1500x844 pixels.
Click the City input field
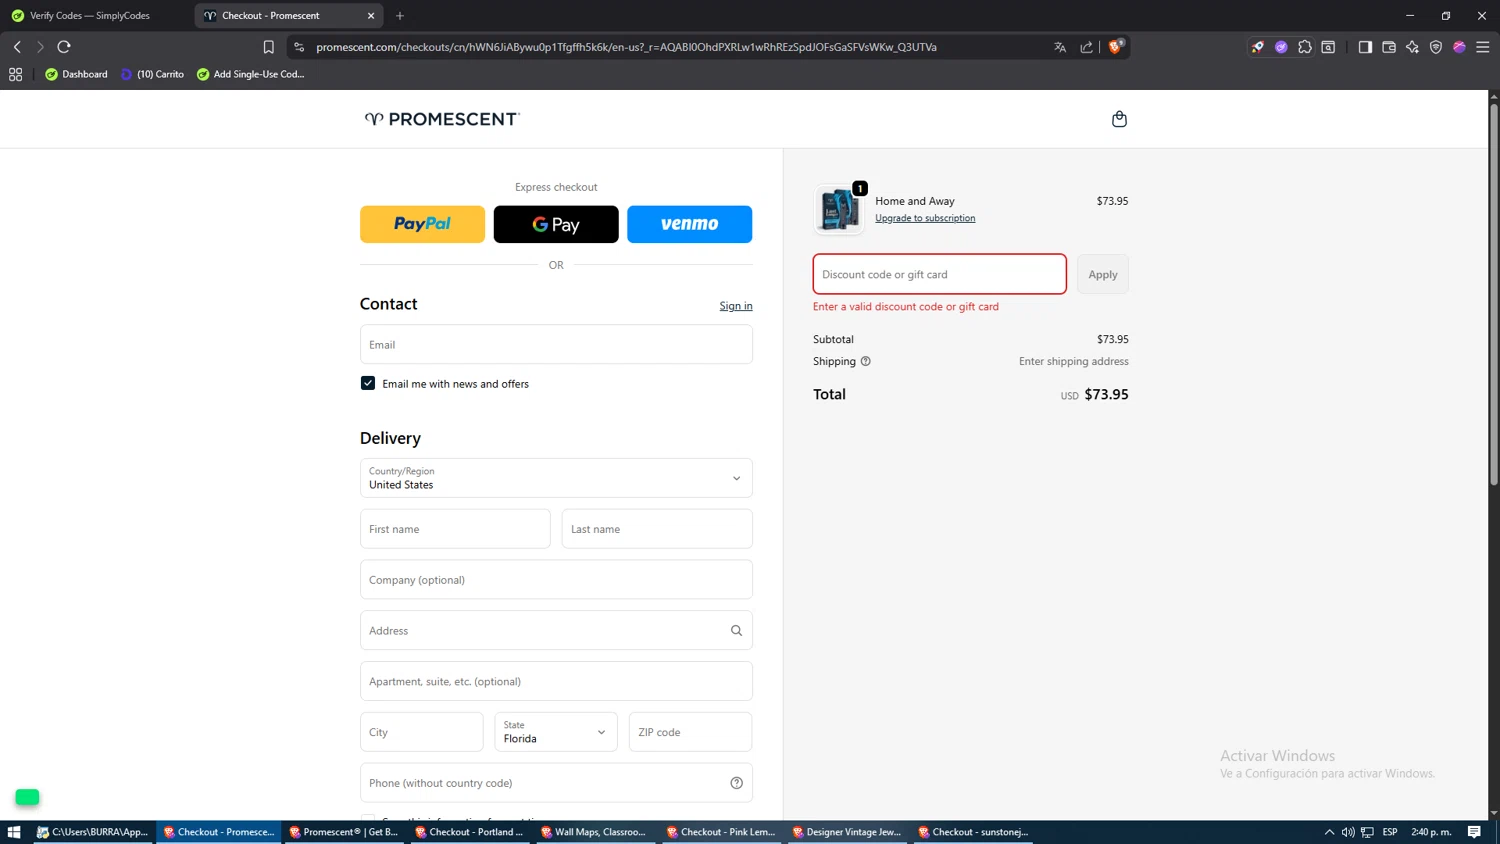pos(421,732)
